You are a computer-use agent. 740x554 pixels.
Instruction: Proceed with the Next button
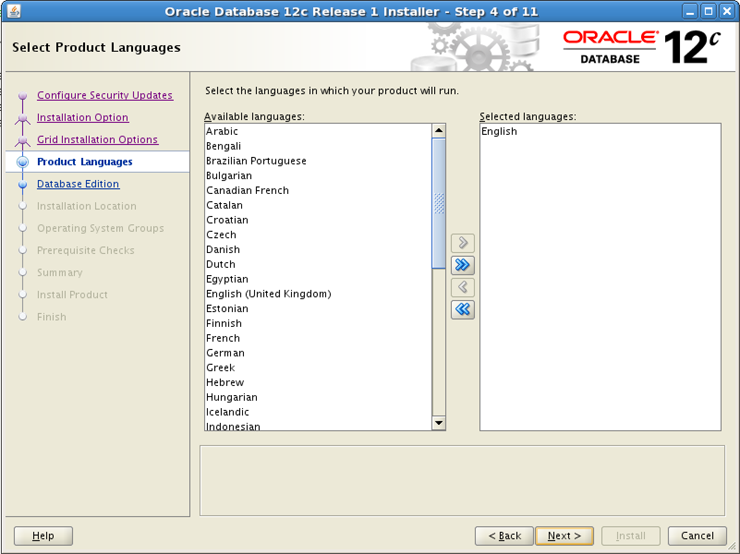[x=564, y=536]
